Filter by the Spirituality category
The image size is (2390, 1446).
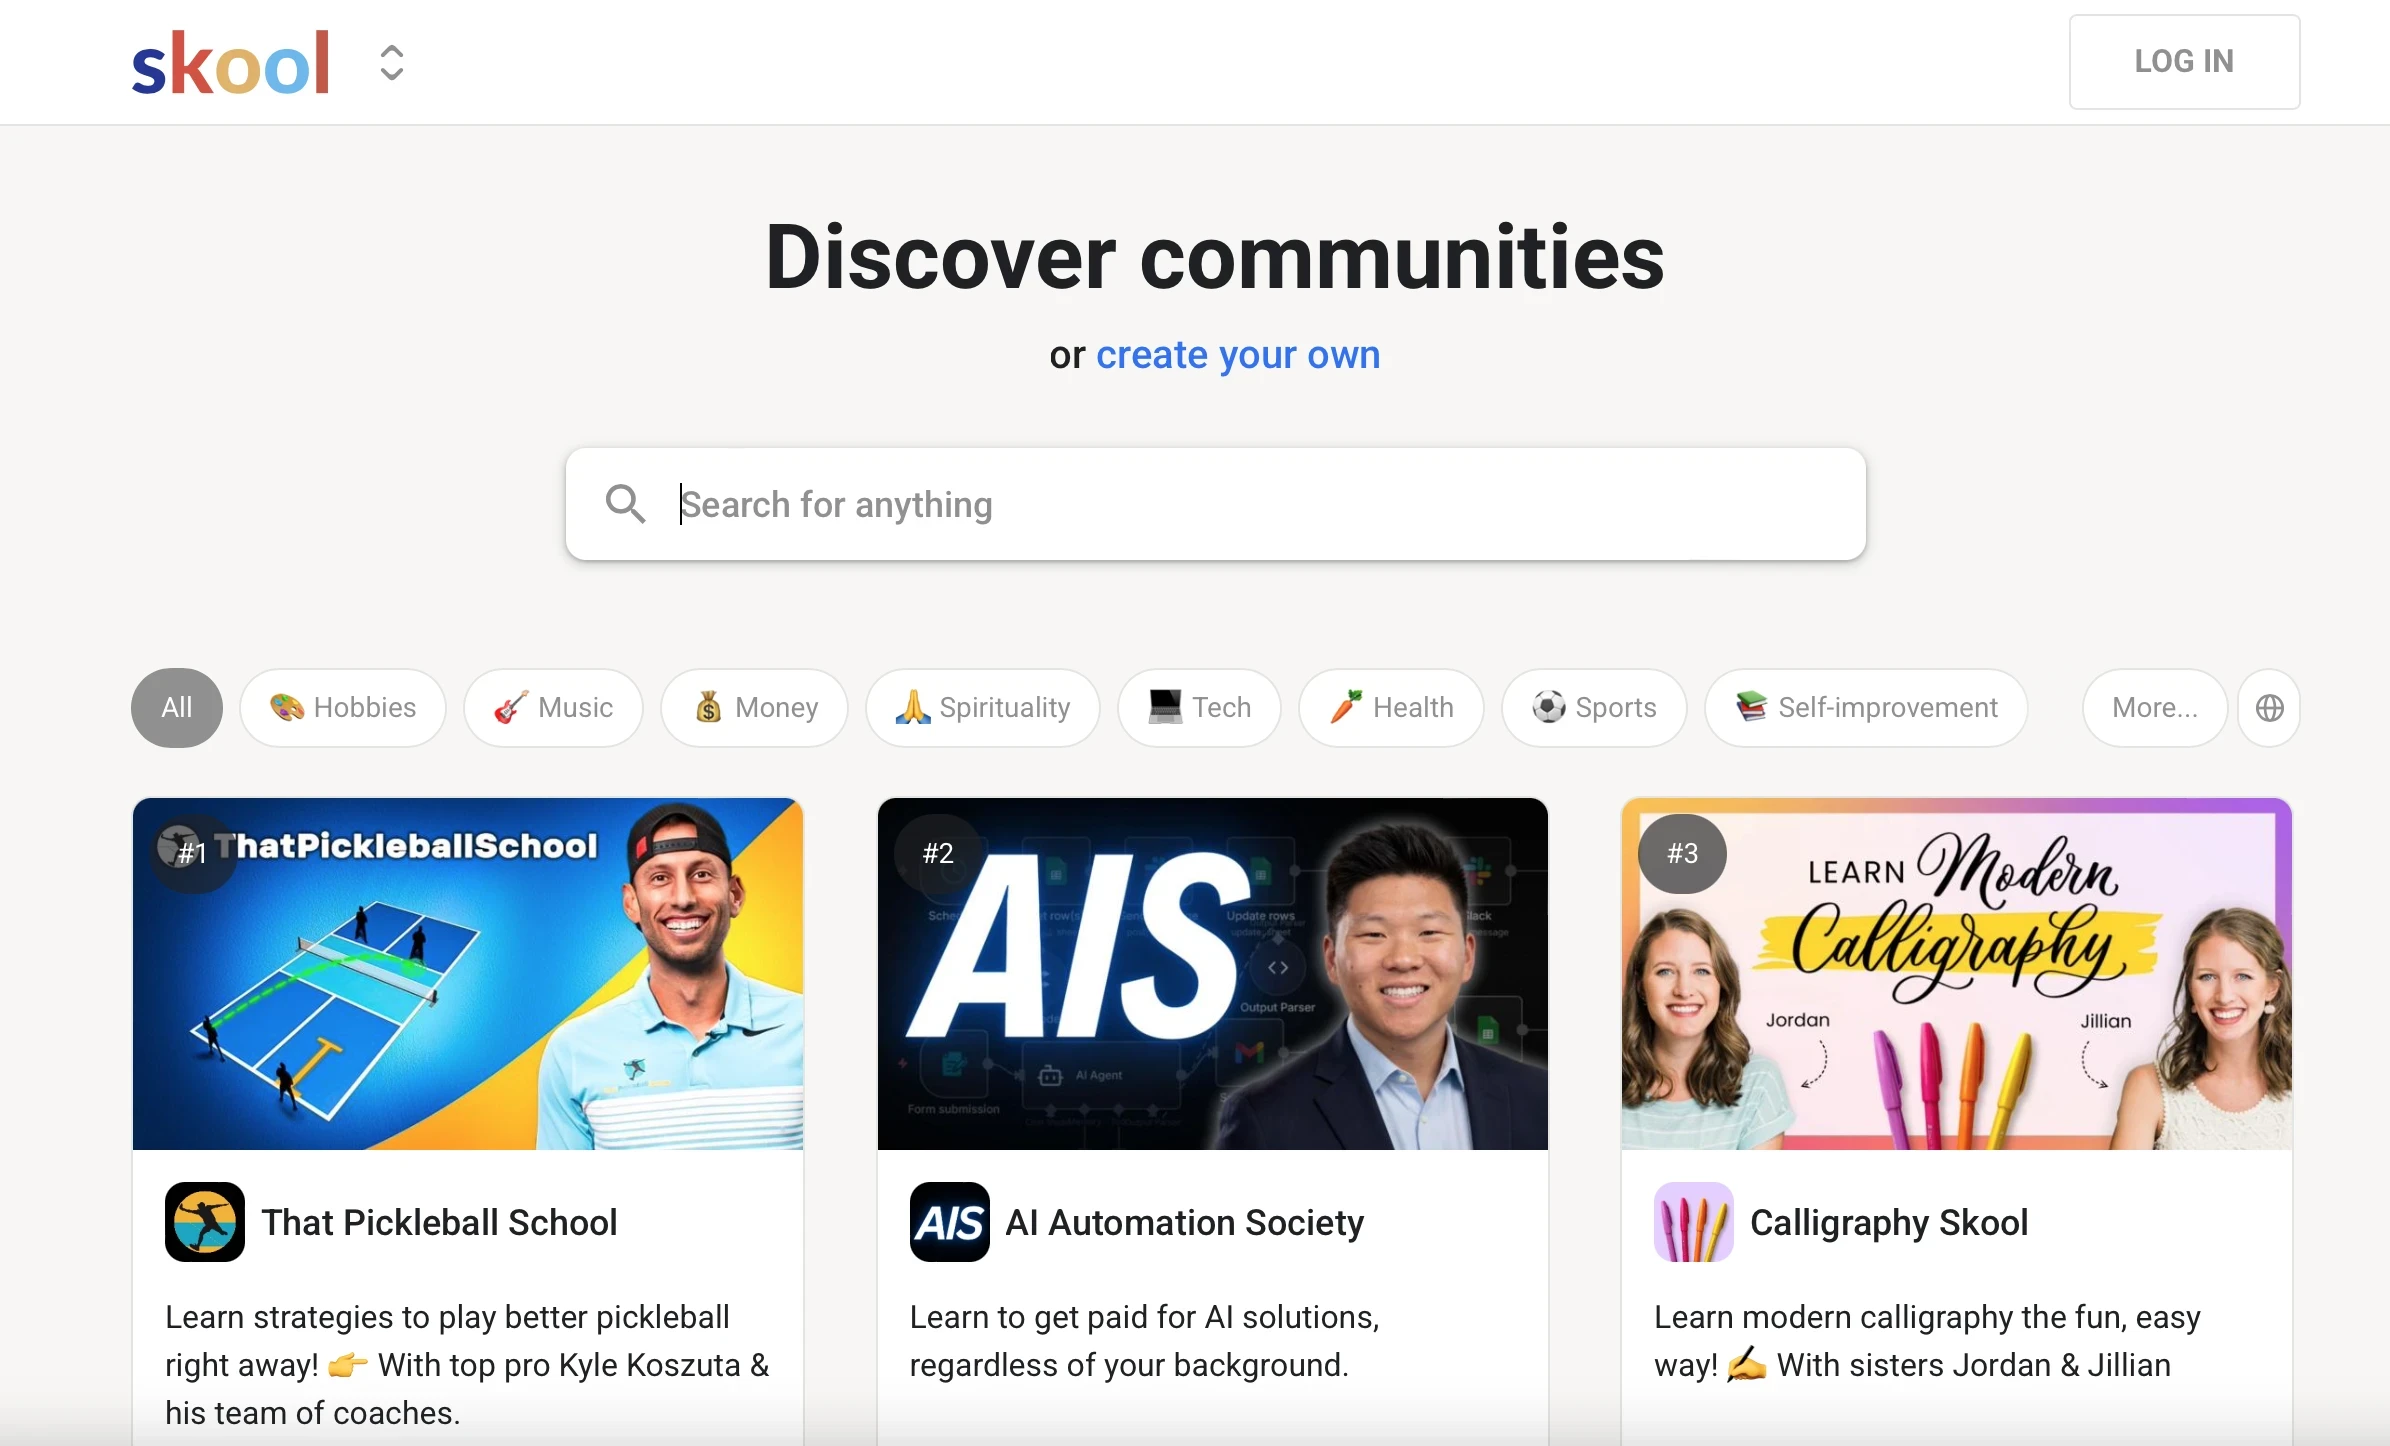[x=983, y=708]
